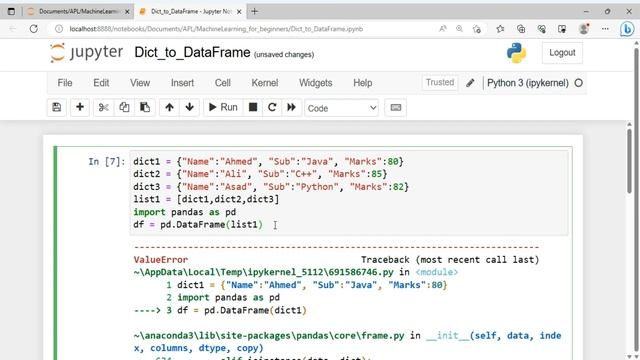Click the list1 = [dict1,dict2,dict3] line
This screenshot has width=640, height=360.
206,199
